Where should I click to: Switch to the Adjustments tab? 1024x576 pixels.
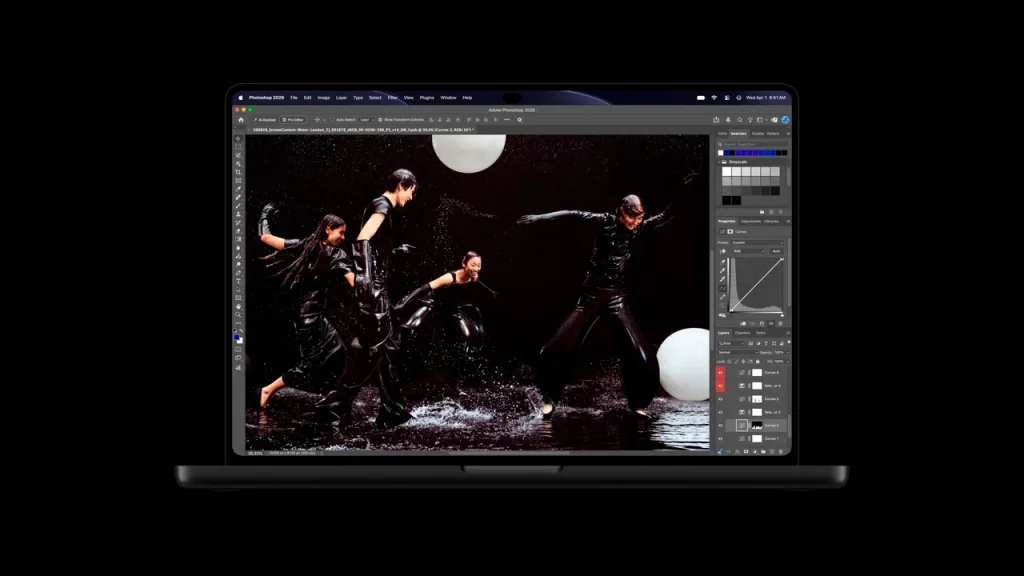tap(750, 221)
